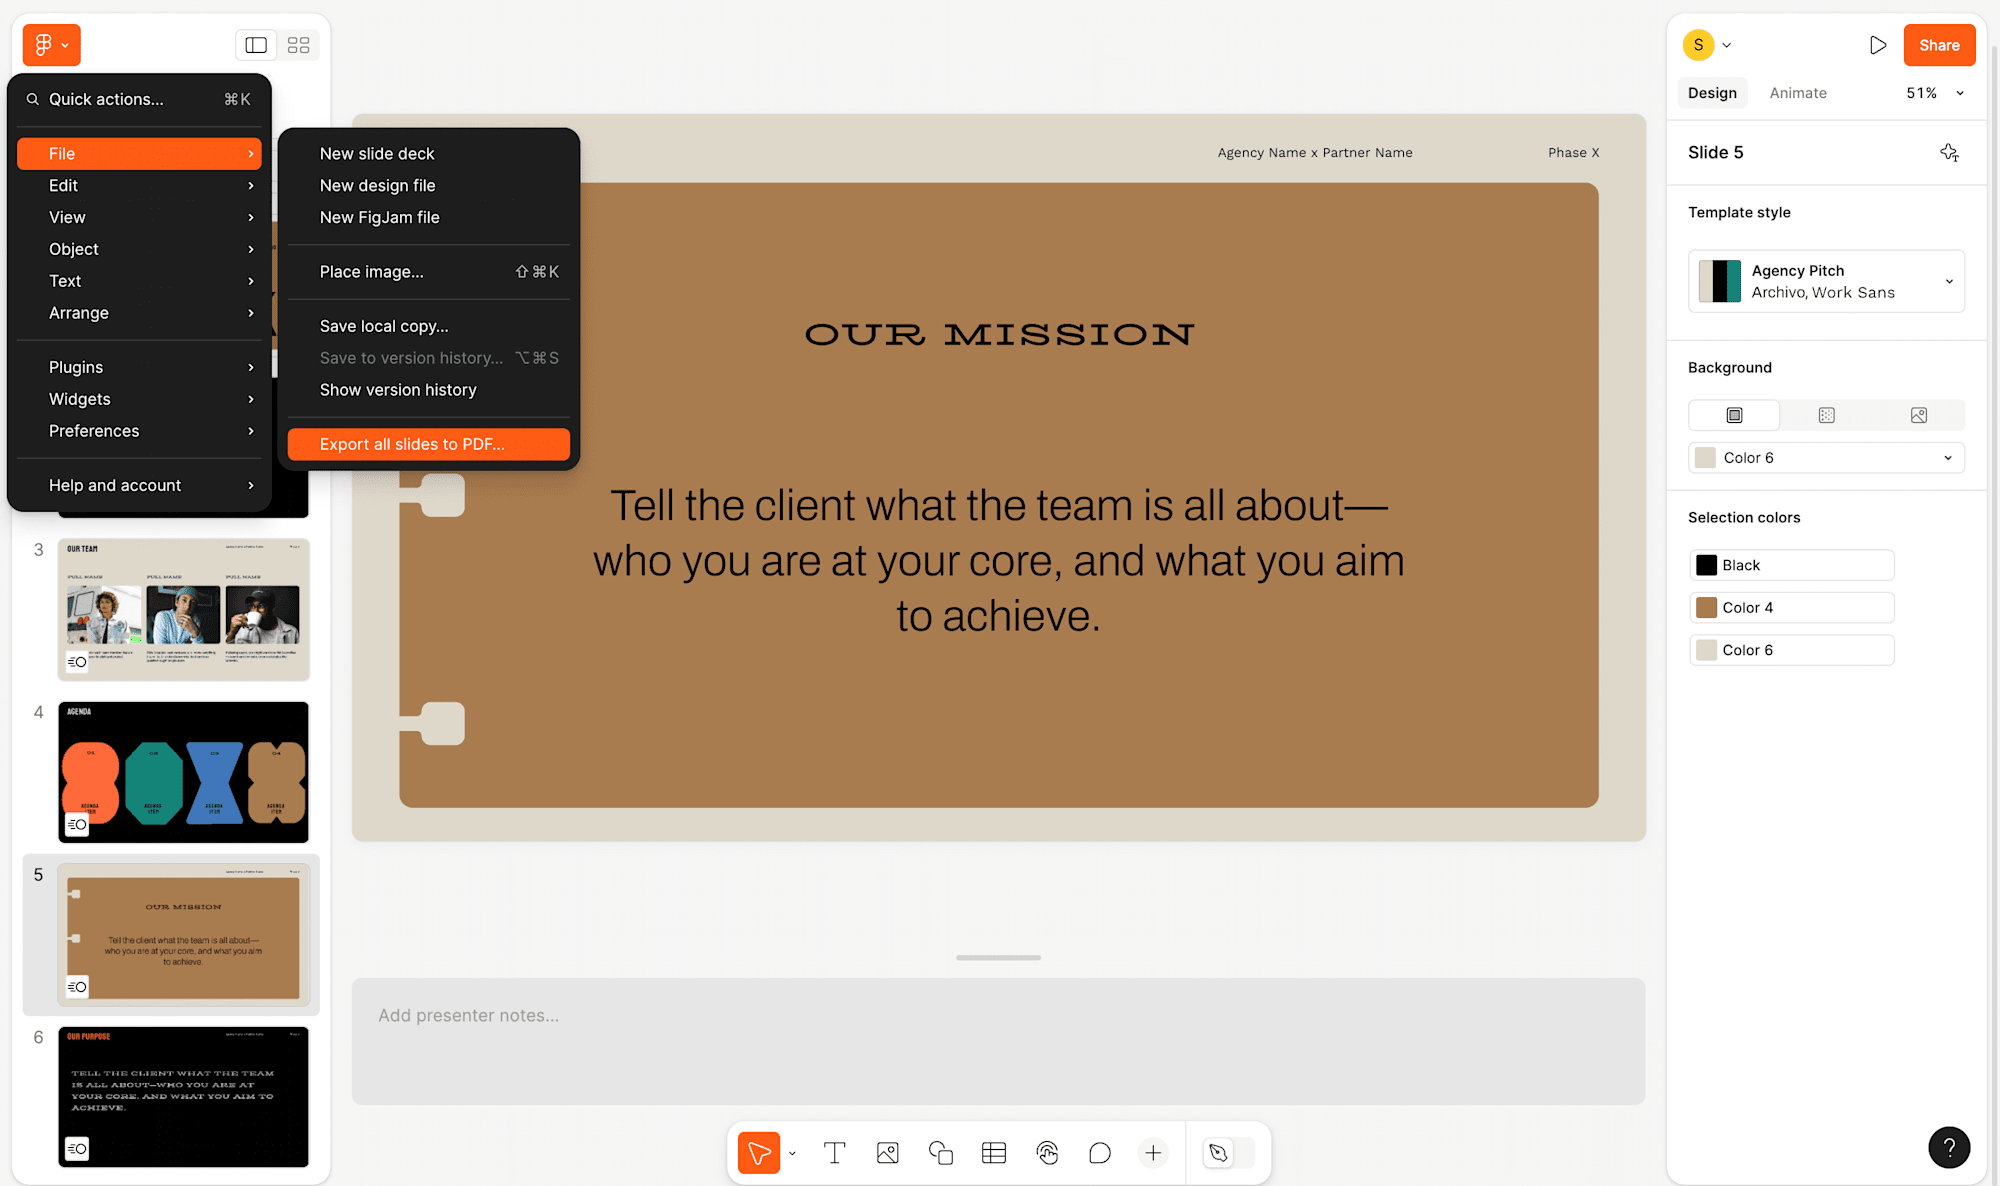The height and width of the screenshot is (1186, 2000).
Task: Switch to Animate tab in right panel
Action: (x=1798, y=93)
